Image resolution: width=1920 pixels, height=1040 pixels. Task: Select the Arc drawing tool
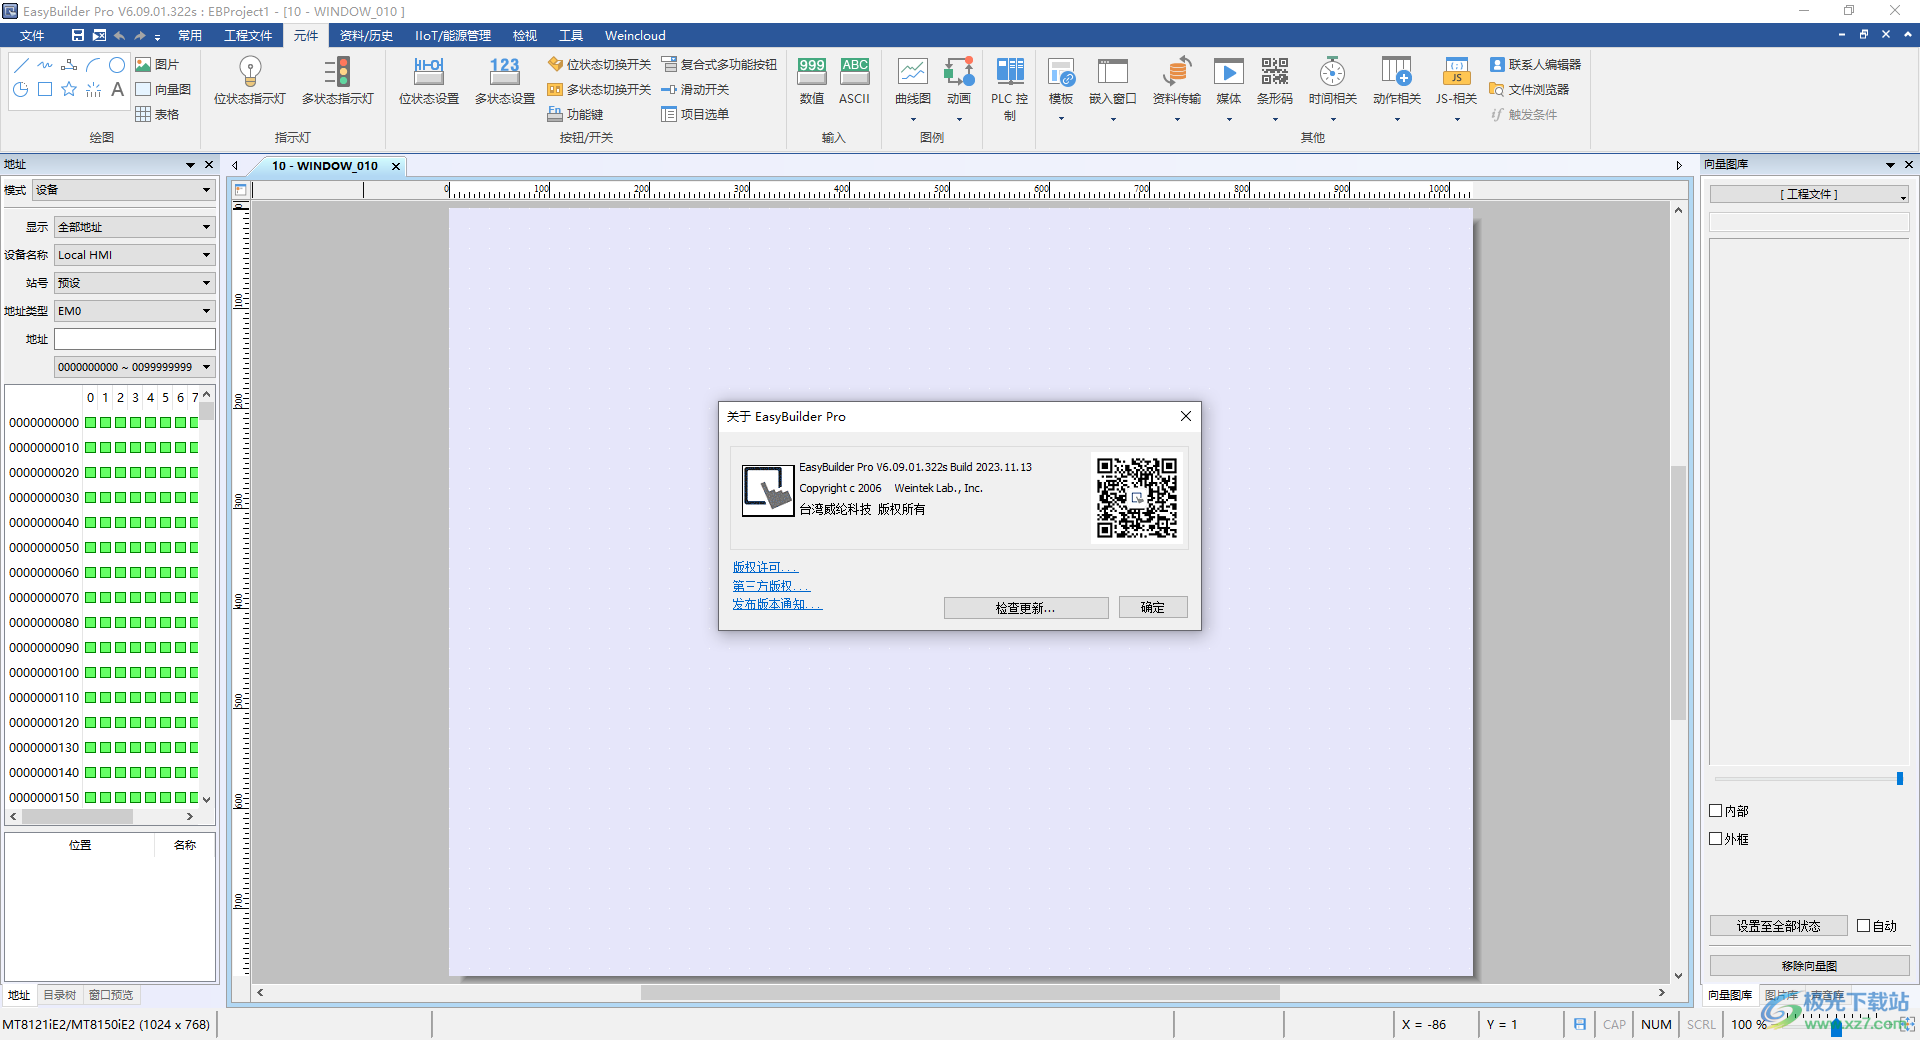pos(93,65)
